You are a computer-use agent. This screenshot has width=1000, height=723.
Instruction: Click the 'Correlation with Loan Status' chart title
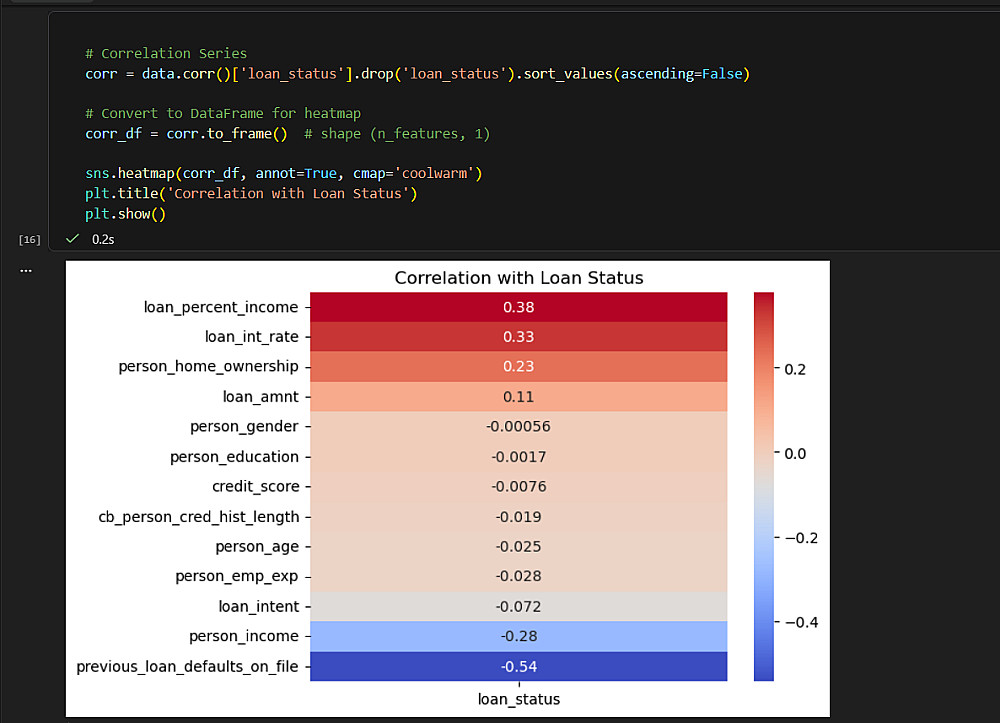[519, 278]
